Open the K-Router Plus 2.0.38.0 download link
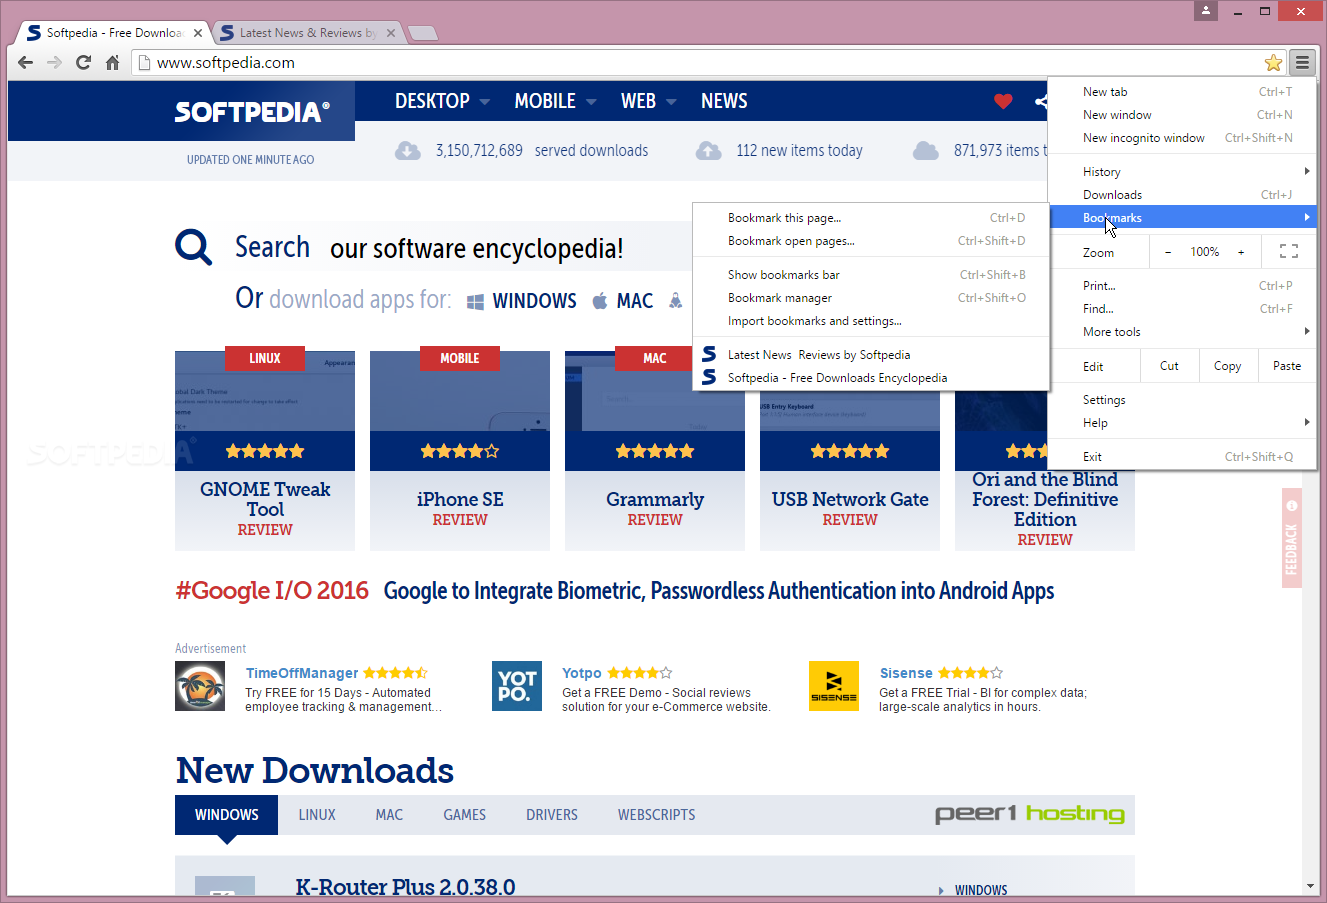This screenshot has width=1327, height=903. (405, 887)
